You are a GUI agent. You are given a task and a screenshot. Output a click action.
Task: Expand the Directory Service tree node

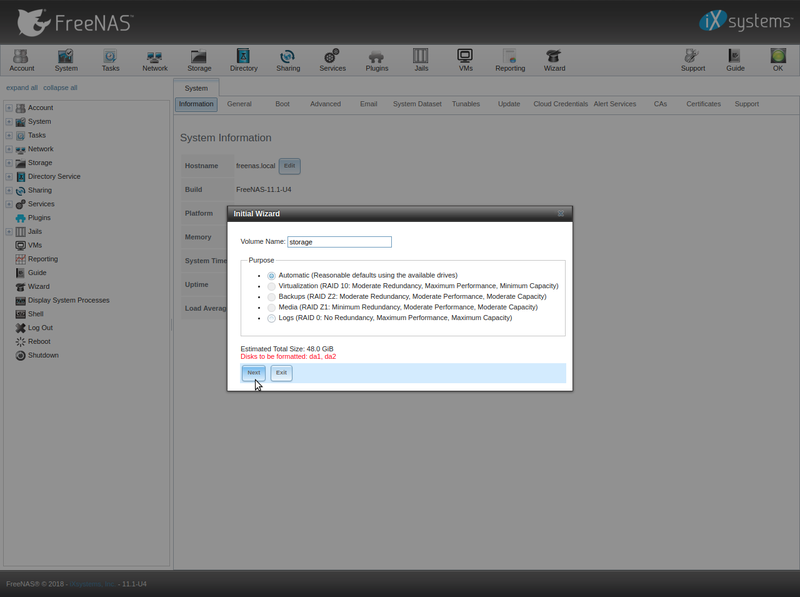(x=9, y=177)
